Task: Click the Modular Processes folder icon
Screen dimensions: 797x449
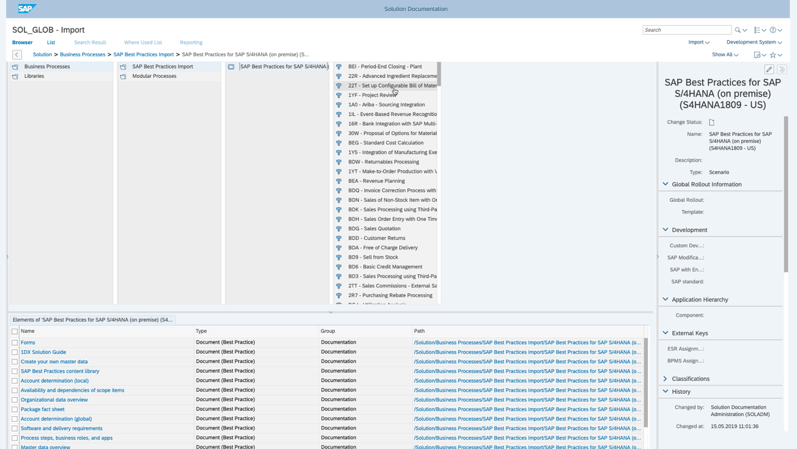Action: coord(123,76)
